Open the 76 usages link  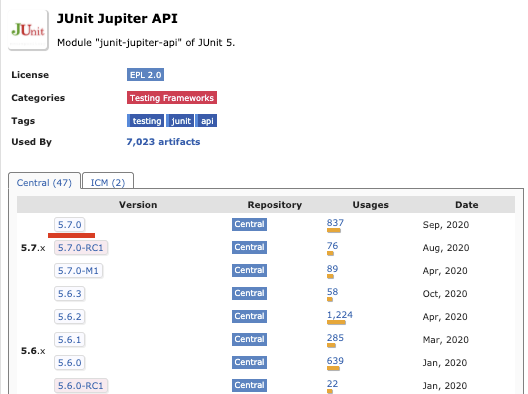[x=332, y=246]
